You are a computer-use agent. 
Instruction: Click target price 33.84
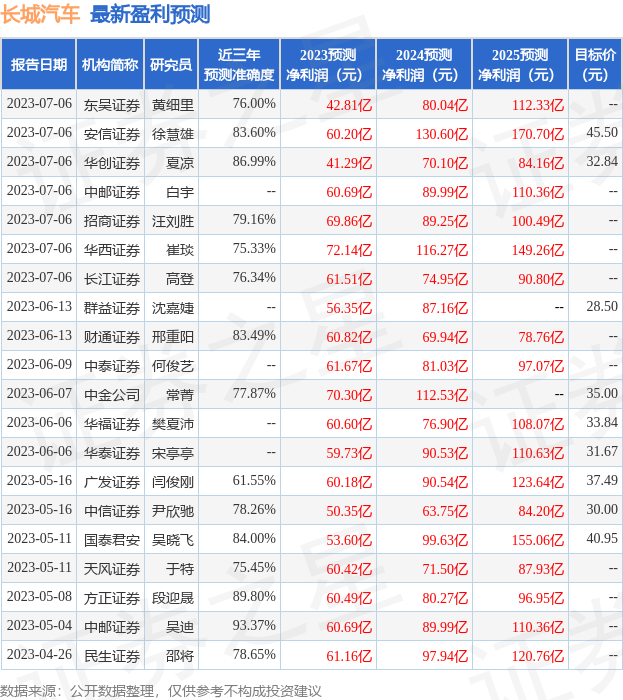(602, 422)
